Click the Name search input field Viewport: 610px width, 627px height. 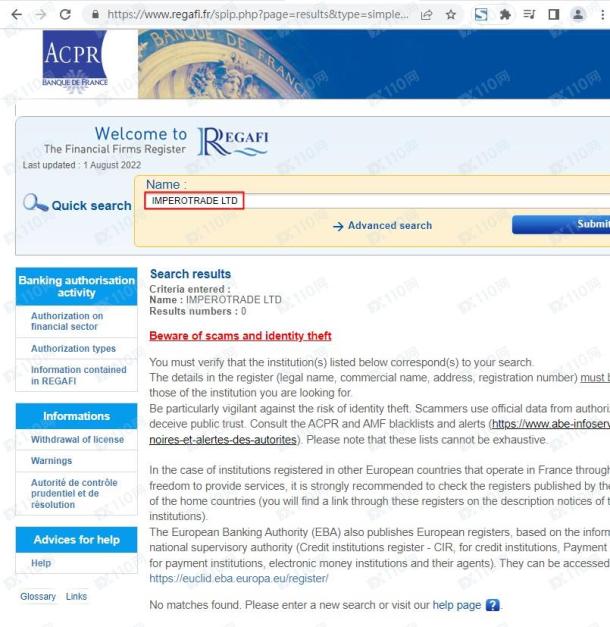tap(378, 201)
